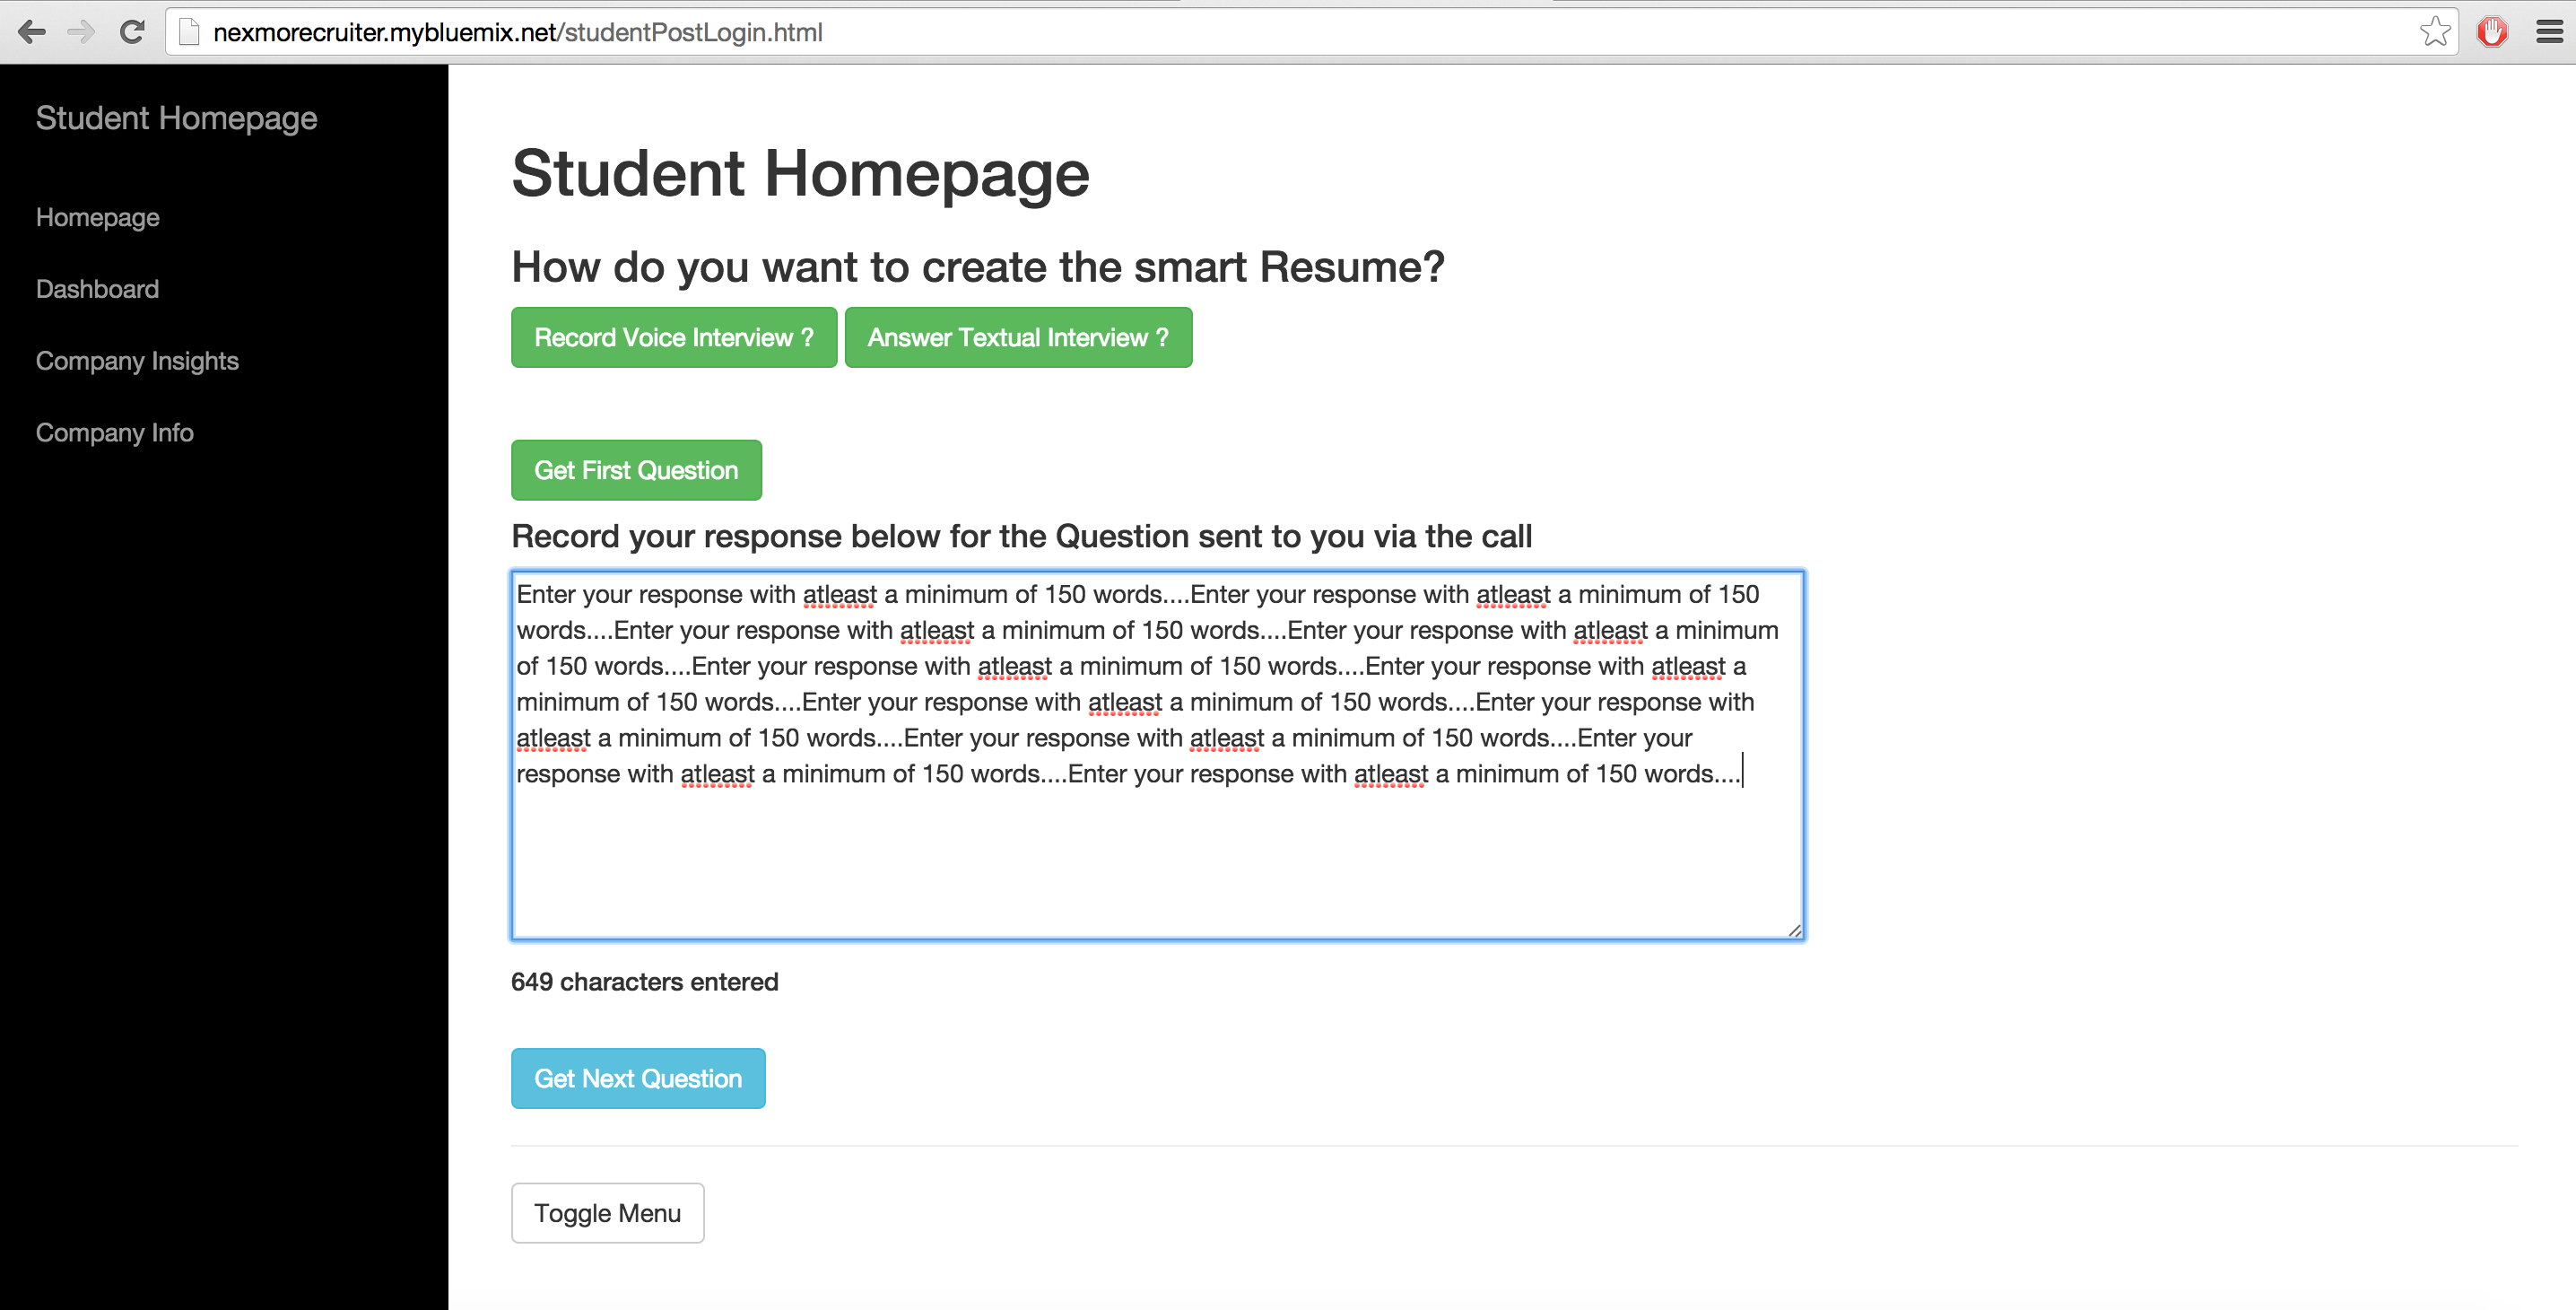Open the Chrome hamburger menu
Viewport: 2576px width, 1310px height.
click(2549, 32)
